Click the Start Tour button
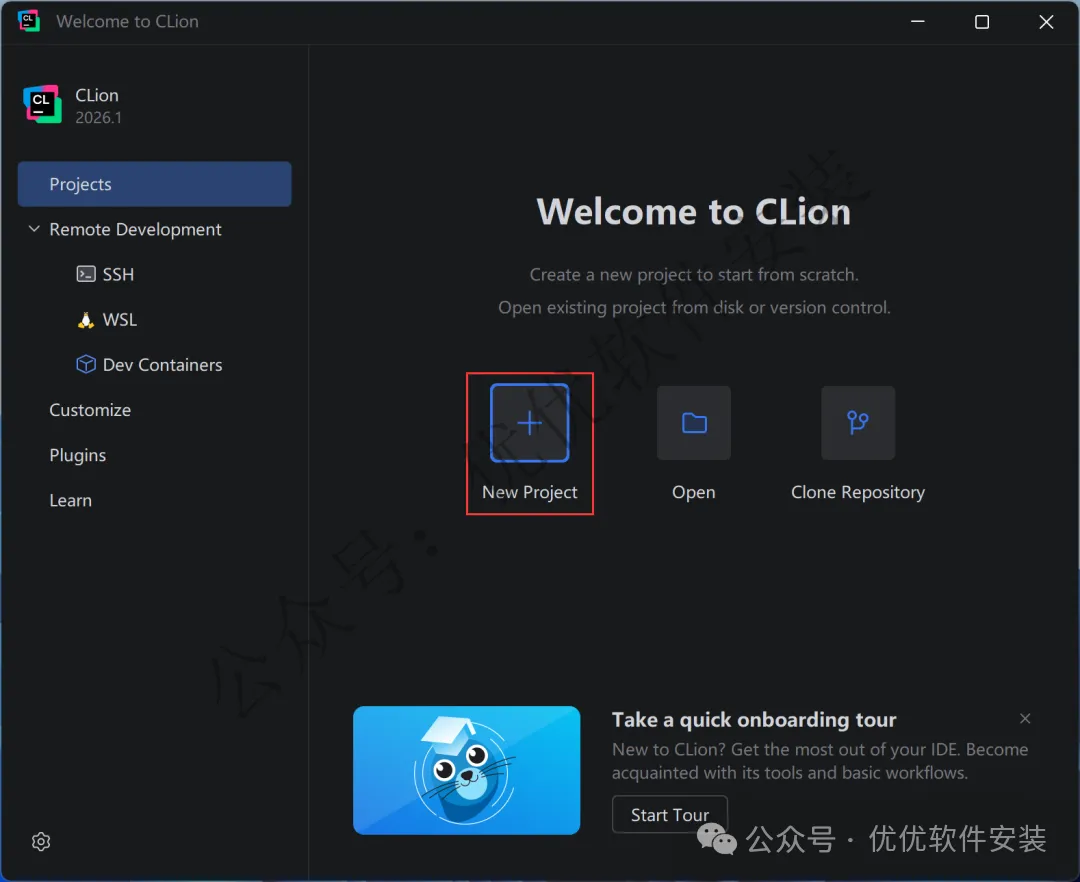Image resolution: width=1080 pixels, height=882 pixels. click(x=669, y=815)
